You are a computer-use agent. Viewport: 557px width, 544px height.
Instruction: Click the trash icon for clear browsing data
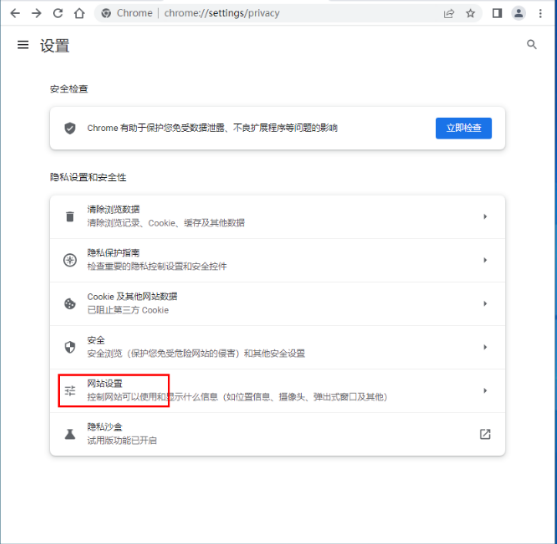[70, 216]
